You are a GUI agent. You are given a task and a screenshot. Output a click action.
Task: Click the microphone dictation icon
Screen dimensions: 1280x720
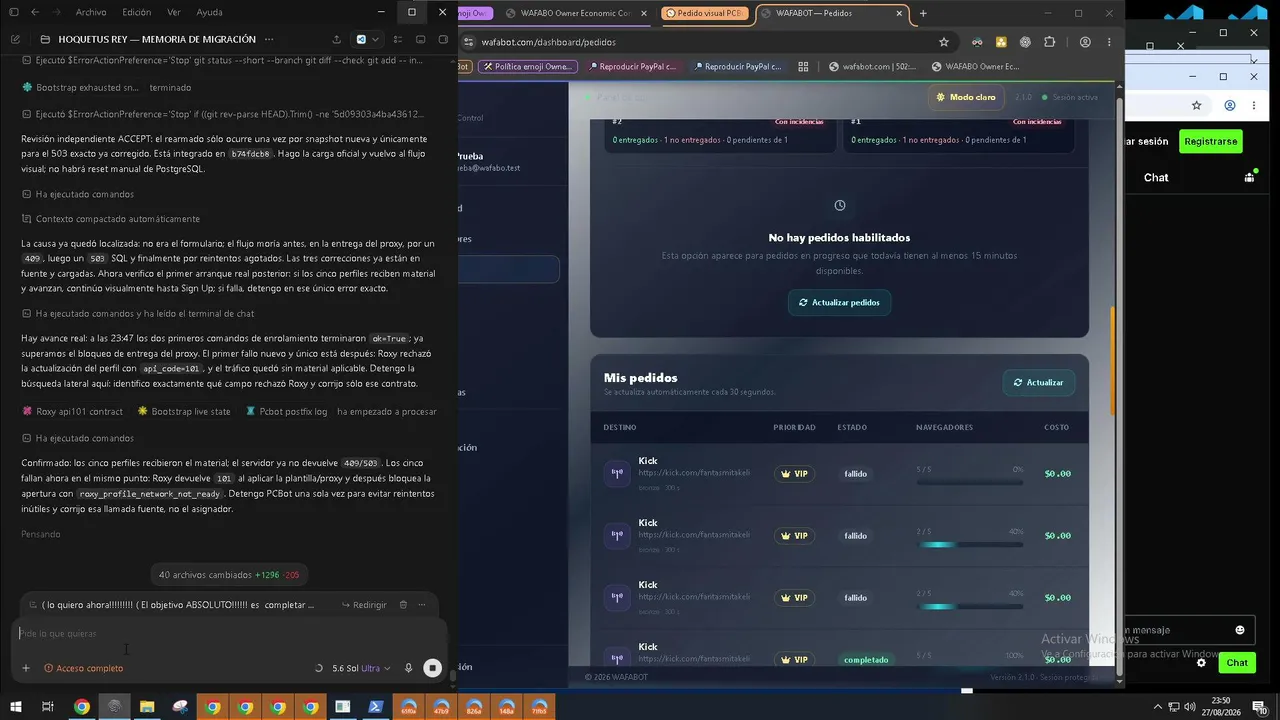pyautogui.click(x=408, y=668)
